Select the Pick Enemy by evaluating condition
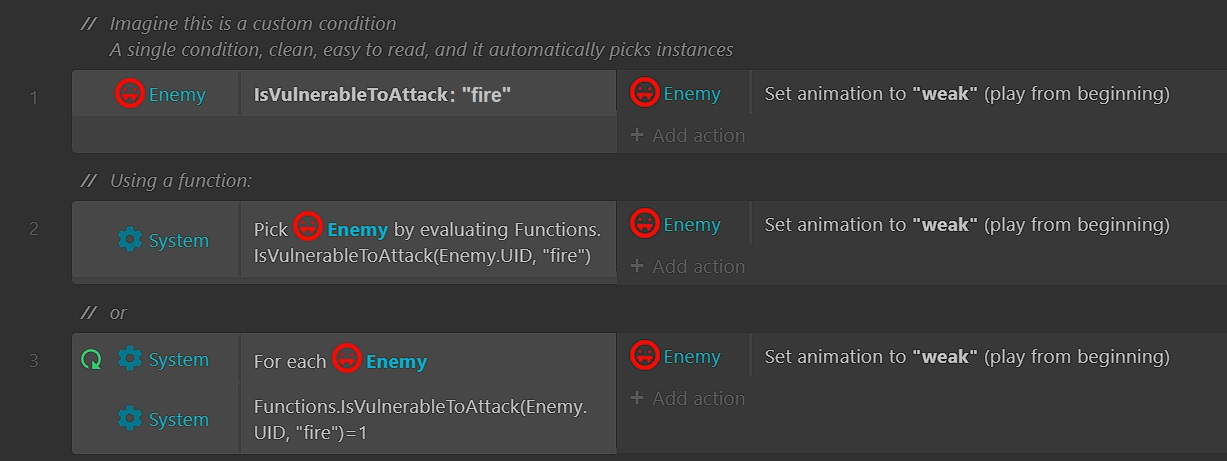Image resolution: width=1227 pixels, height=461 pixels. tap(427, 243)
